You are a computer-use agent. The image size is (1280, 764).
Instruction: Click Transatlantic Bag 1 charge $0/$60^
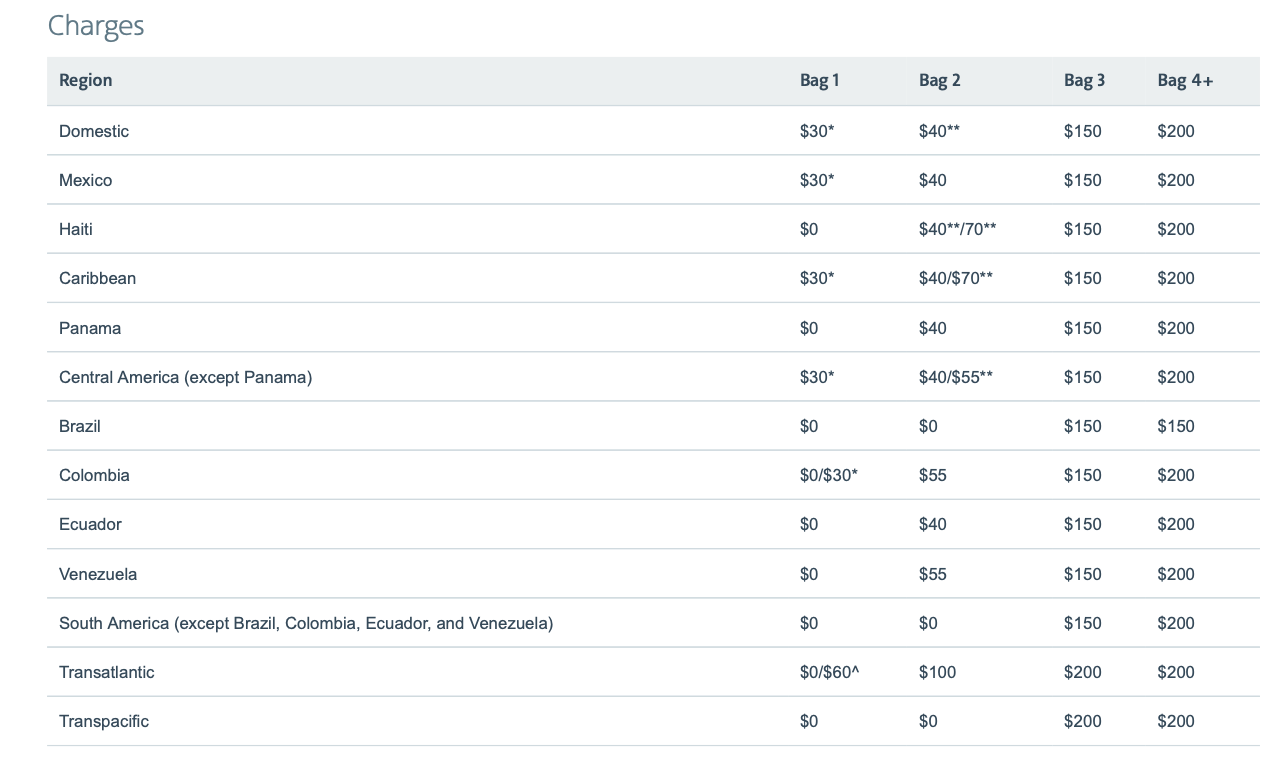(829, 672)
